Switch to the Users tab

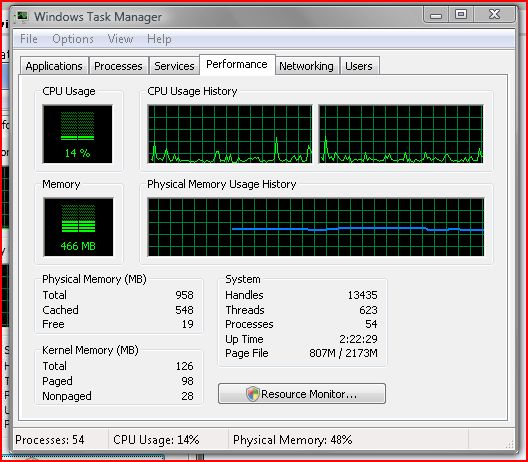point(359,66)
